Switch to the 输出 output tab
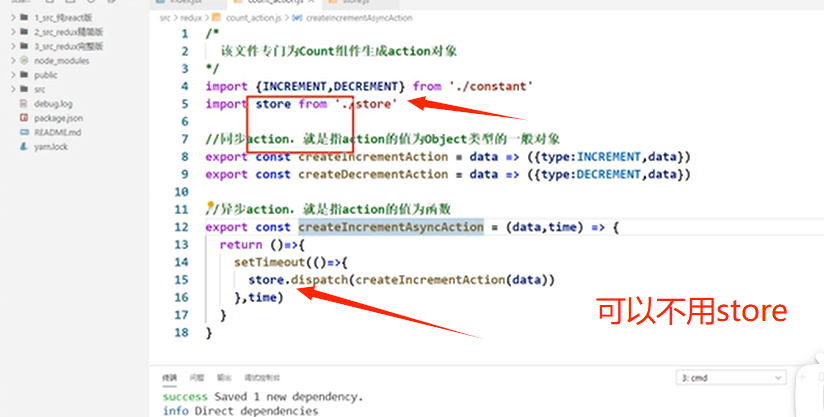 coord(224,378)
